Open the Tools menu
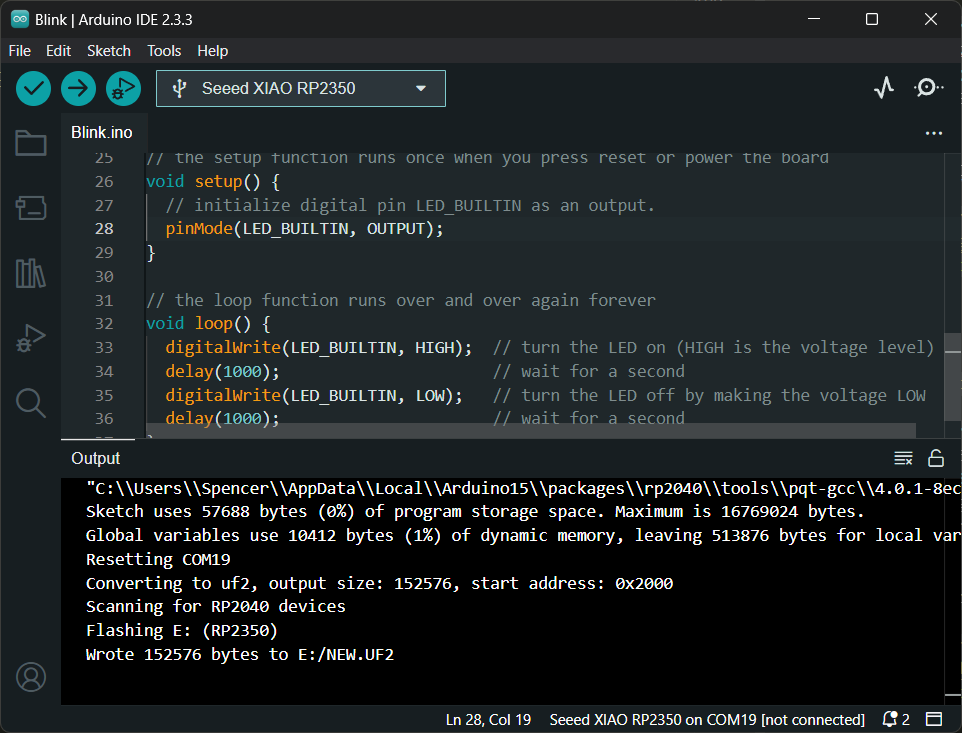This screenshot has height=733, width=962. pyautogui.click(x=164, y=51)
